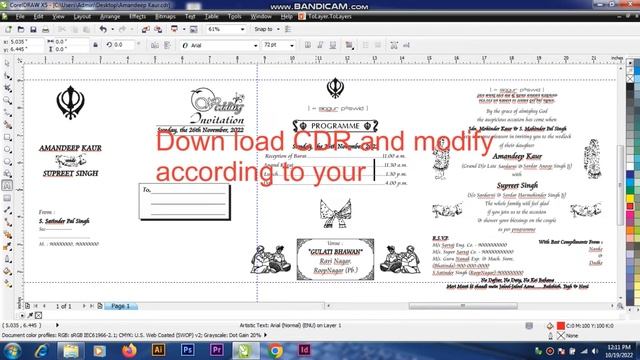Select the Smart Fill tool
This screenshot has height=360, width=640.
tap(7, 124)
